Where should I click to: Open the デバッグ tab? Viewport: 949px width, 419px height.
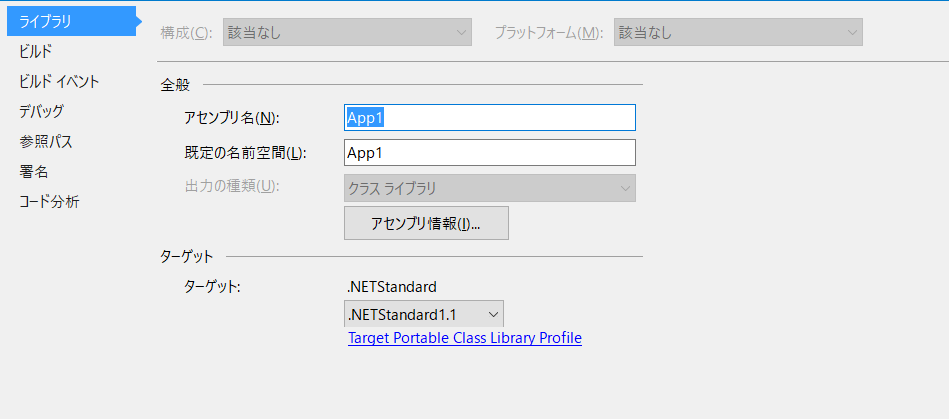pos(41,111)
